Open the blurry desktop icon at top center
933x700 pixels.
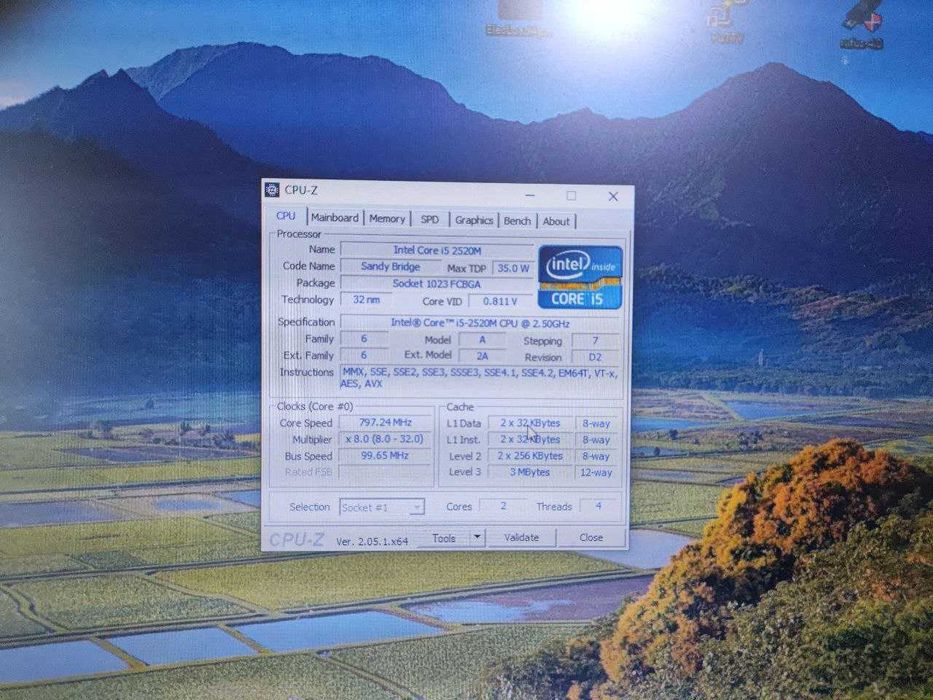pos(517,18)
